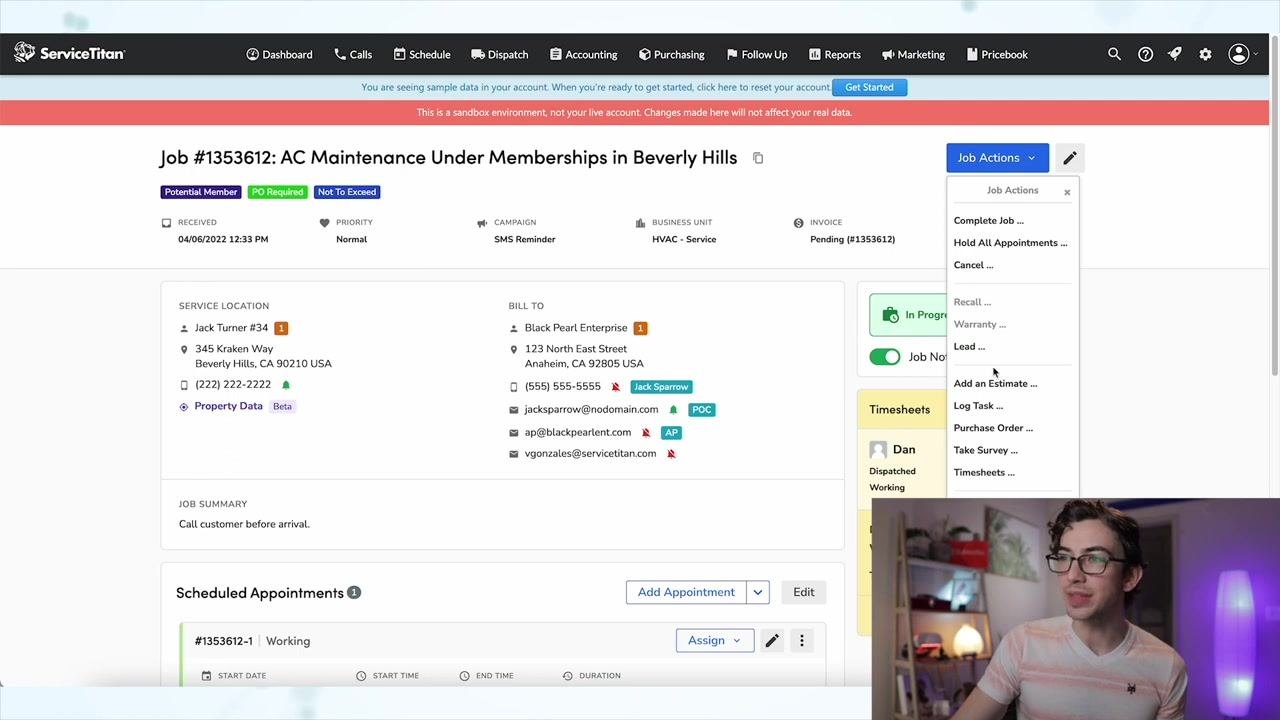The height and width of the screenshot is (720, 1280).
Task: Click the muted bell beside vgonzales@servicetitan.com
Action: 671,454
